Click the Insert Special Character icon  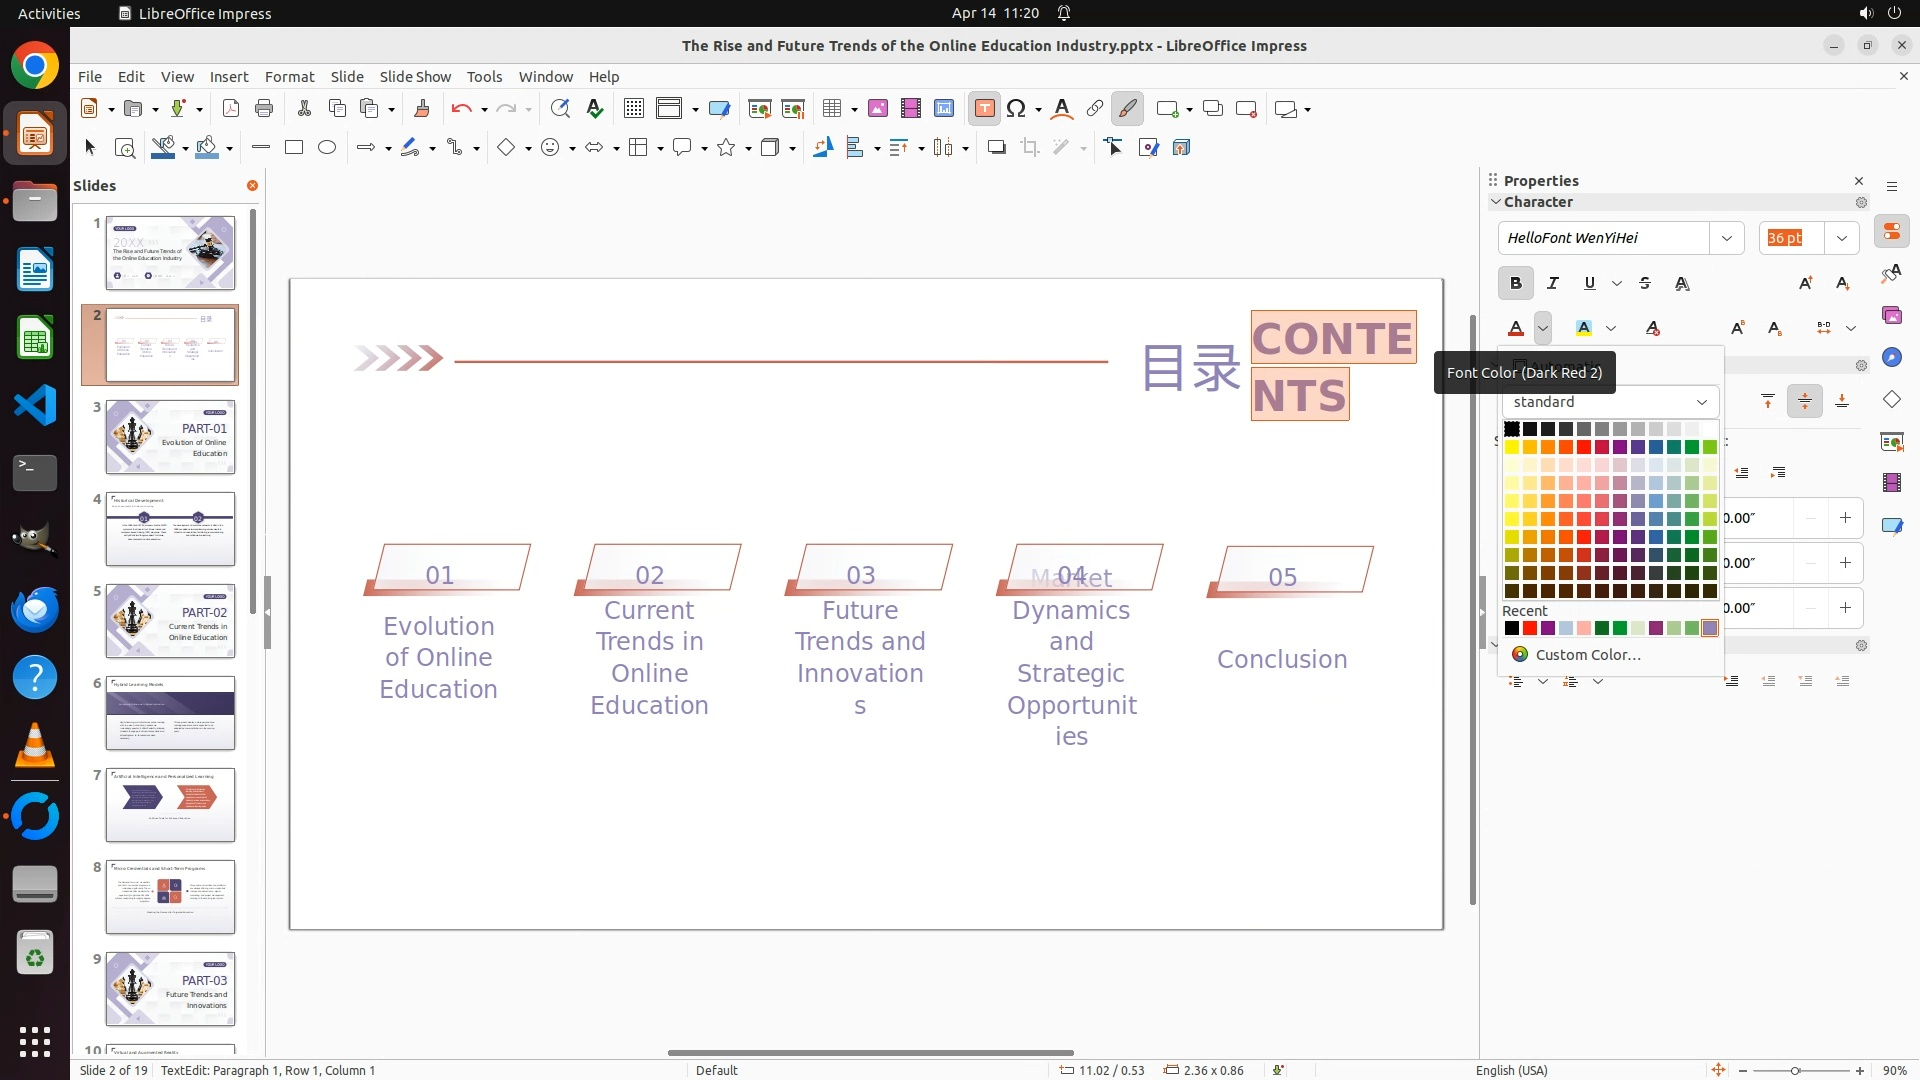1016,109
